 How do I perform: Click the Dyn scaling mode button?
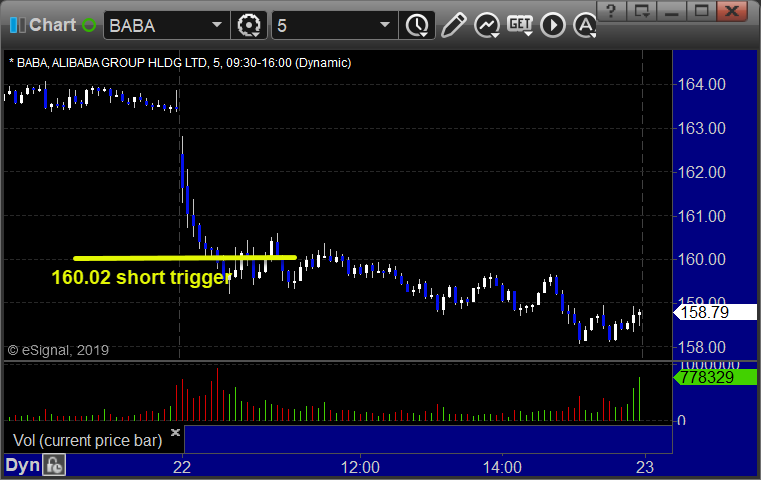coord(23,465)
